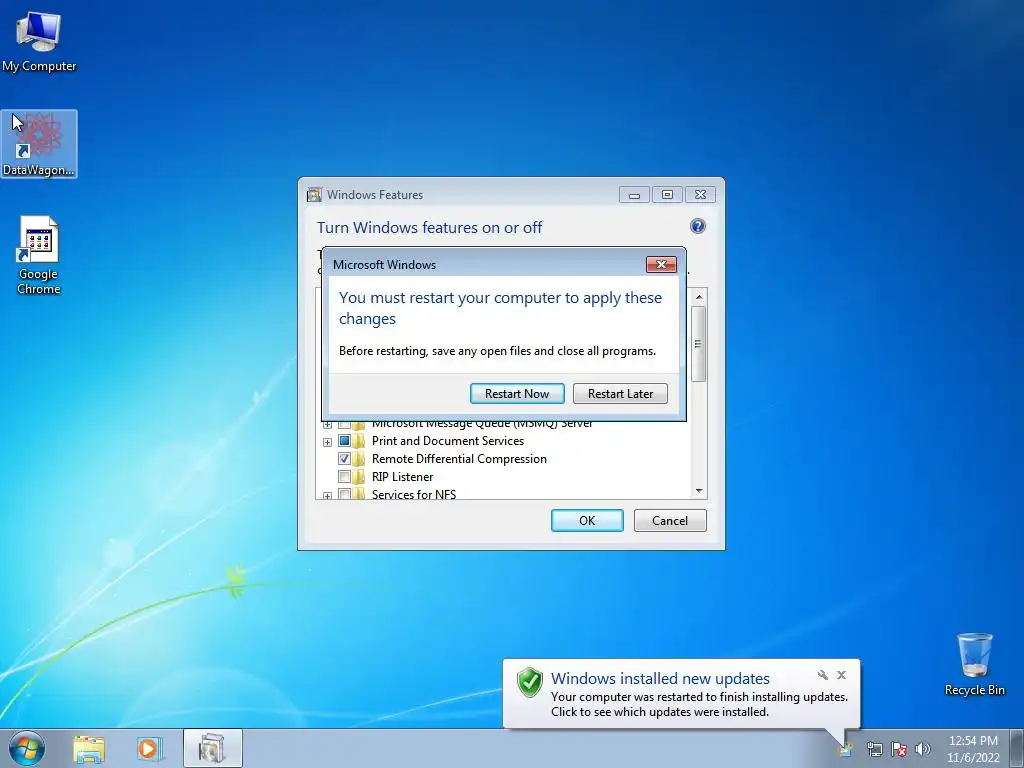Cancel the Windows Features window
Viewport: 1024px width, 768px height.
coord(670,520)
